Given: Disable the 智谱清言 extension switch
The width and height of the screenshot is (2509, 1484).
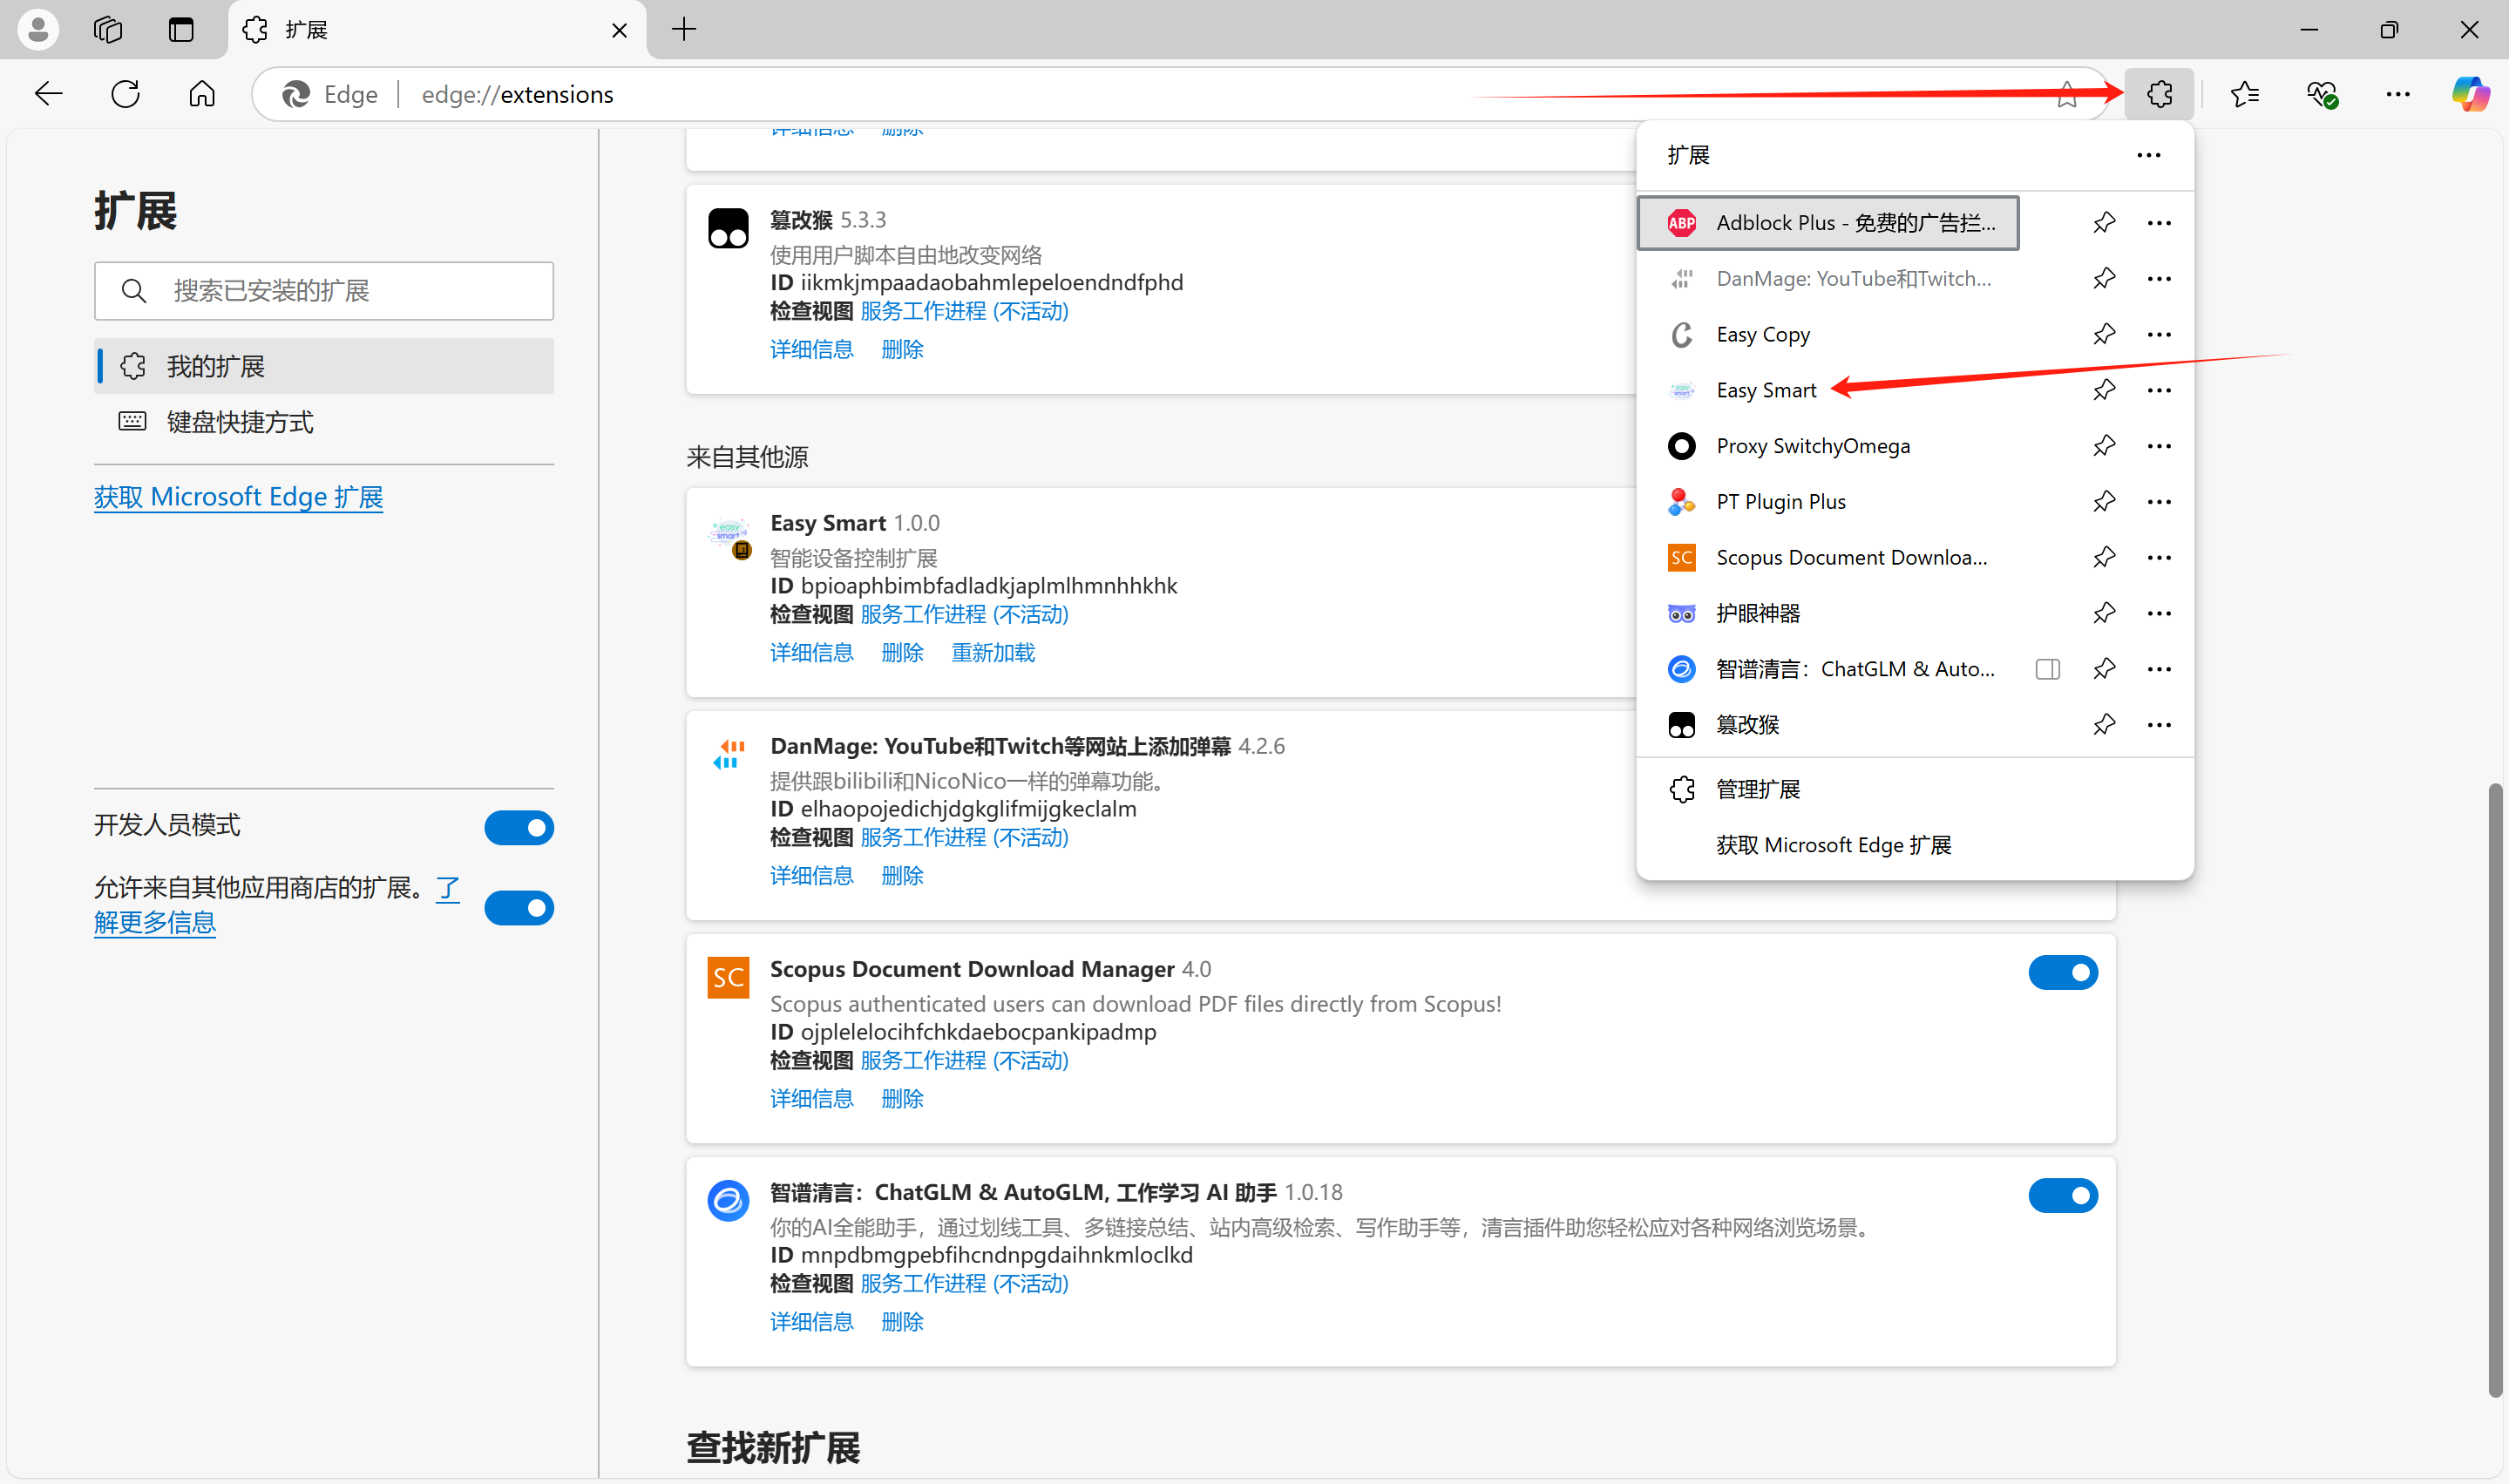Looking at the screenshot, I should tap(2063, 1195).
